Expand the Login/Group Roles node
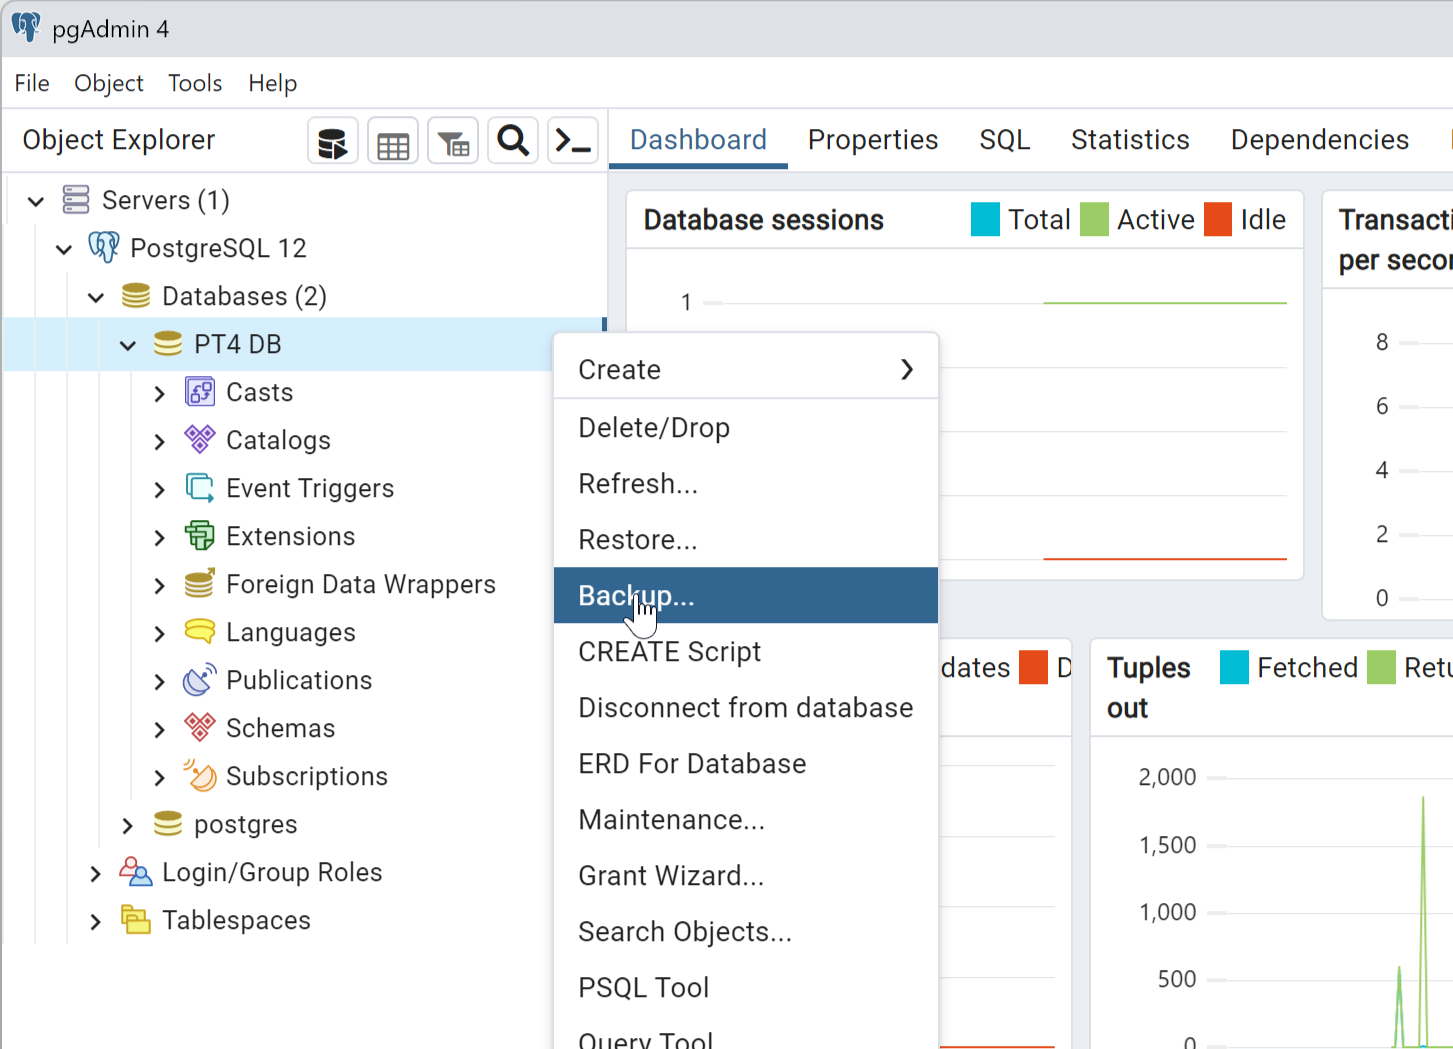This screenshot has width=1453, height=1049. [x=96, y=873]
